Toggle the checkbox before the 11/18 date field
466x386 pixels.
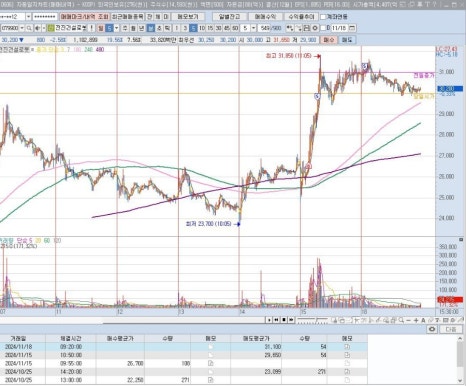point(323,28)
